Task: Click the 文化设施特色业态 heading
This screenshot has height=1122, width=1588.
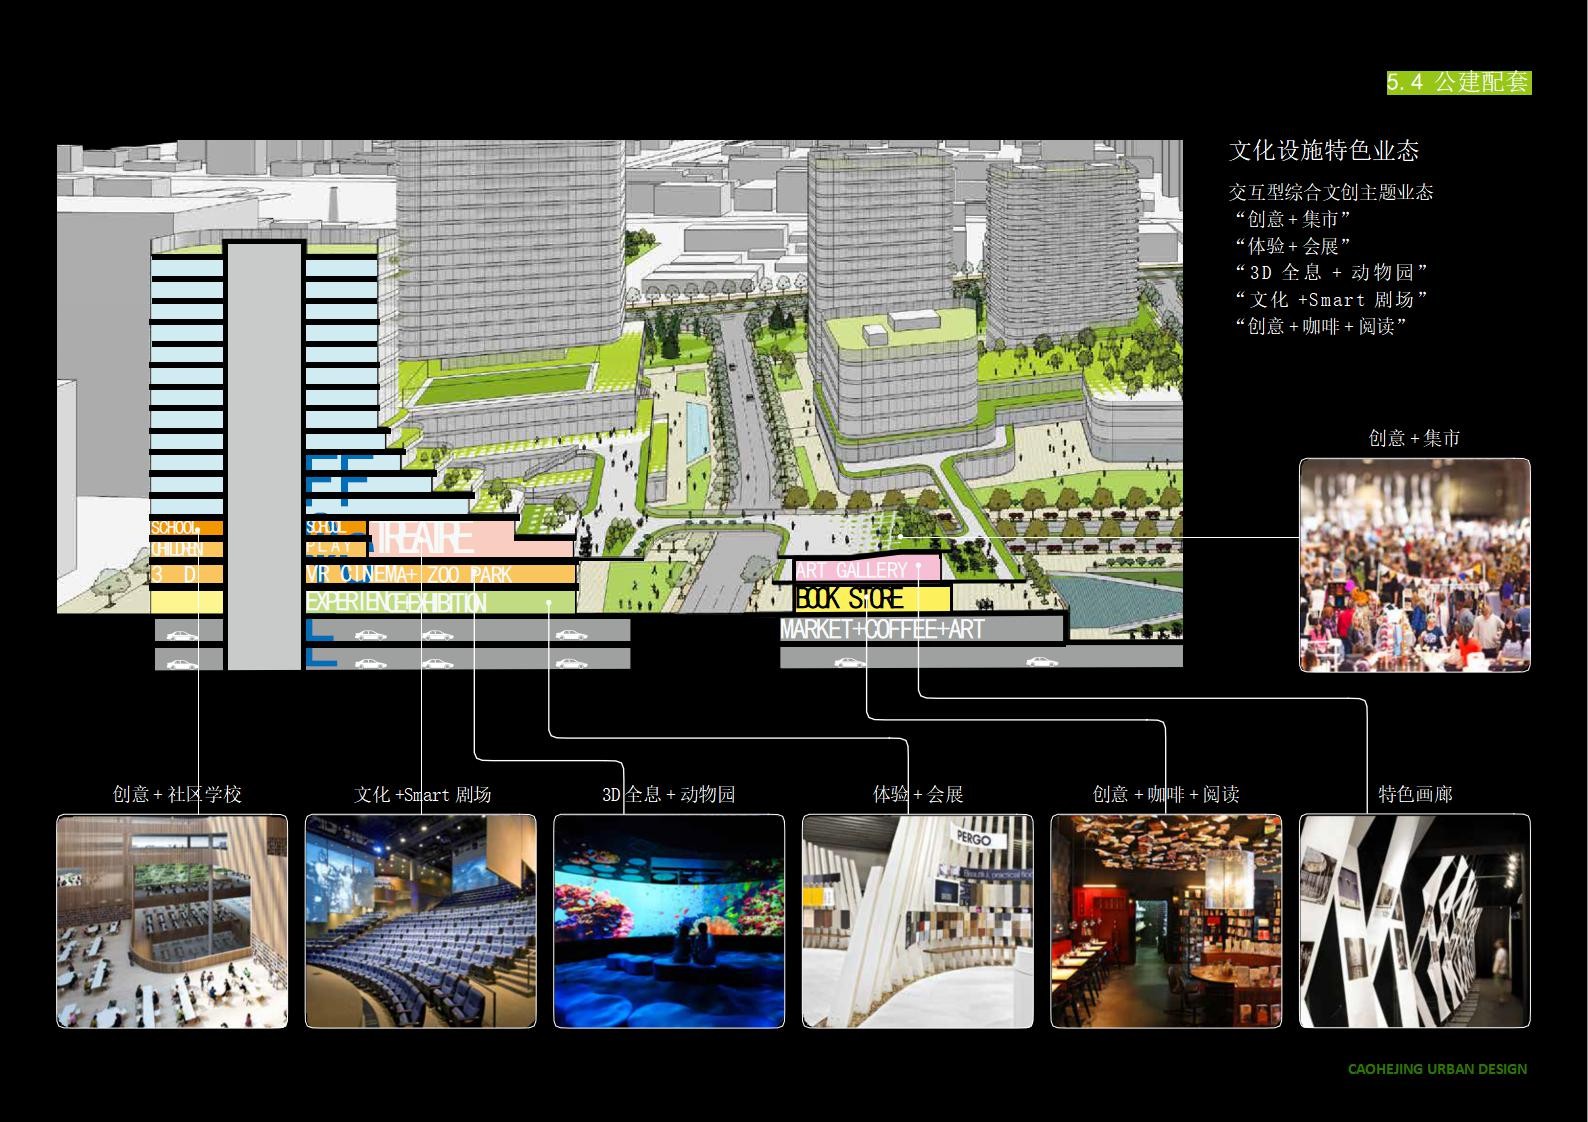Action: 1324,151
